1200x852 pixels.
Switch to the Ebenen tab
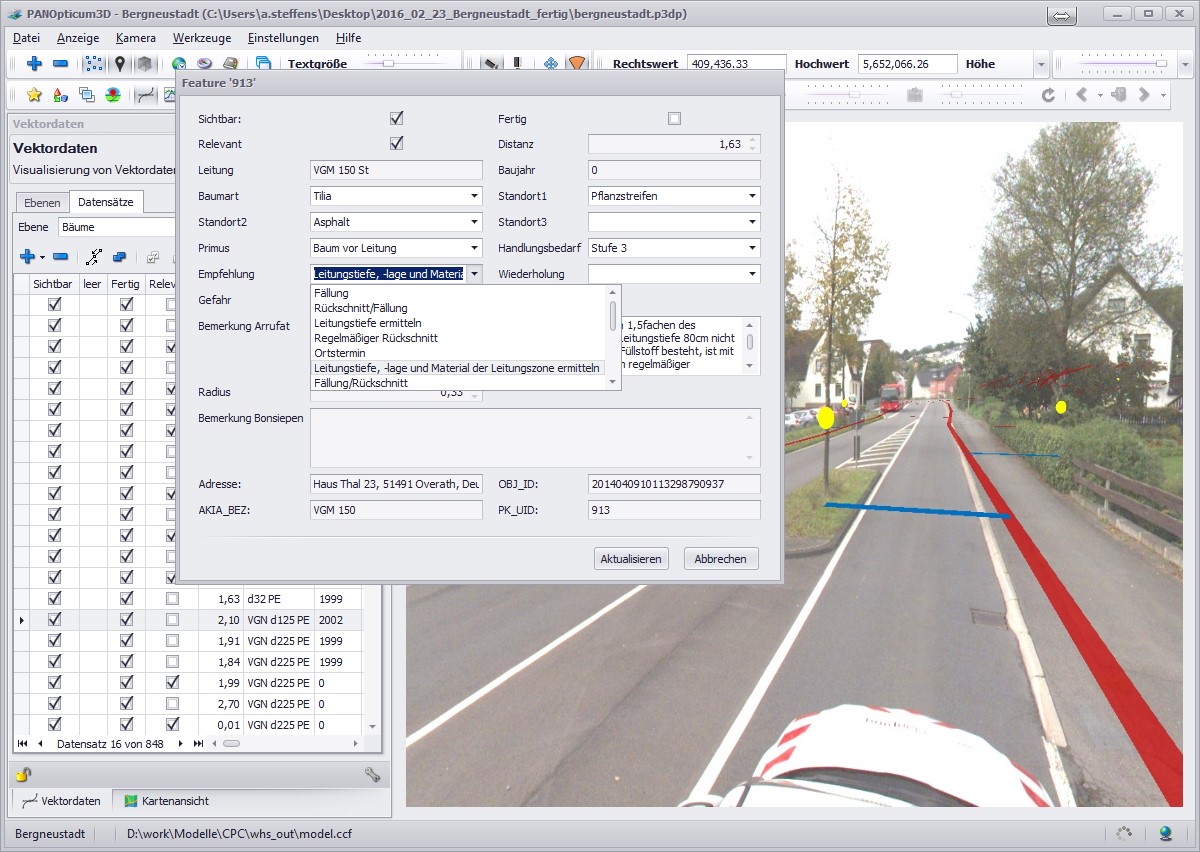click(x=42, y=202)
